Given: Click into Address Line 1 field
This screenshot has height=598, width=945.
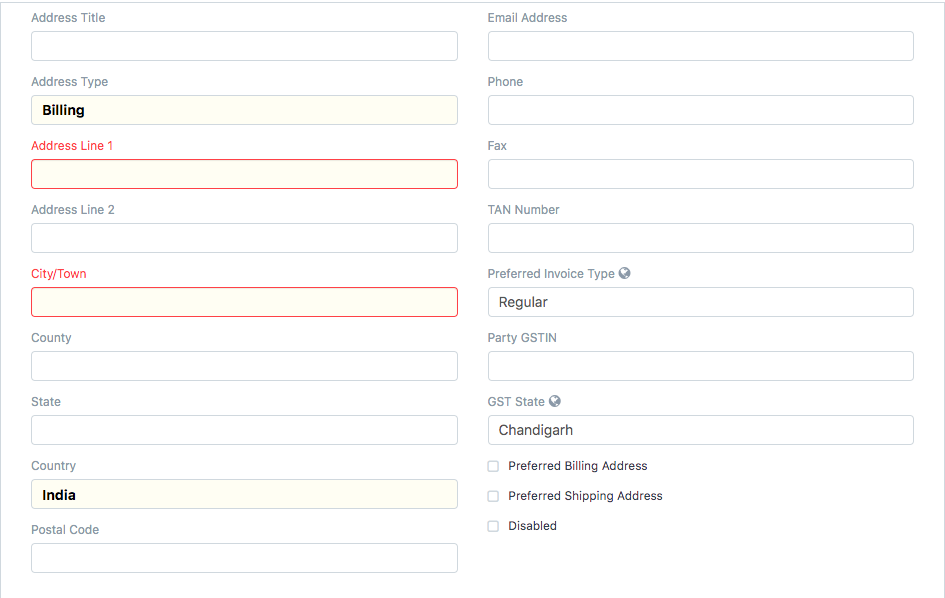Looking at the screenshot, I should click(244, 174).
